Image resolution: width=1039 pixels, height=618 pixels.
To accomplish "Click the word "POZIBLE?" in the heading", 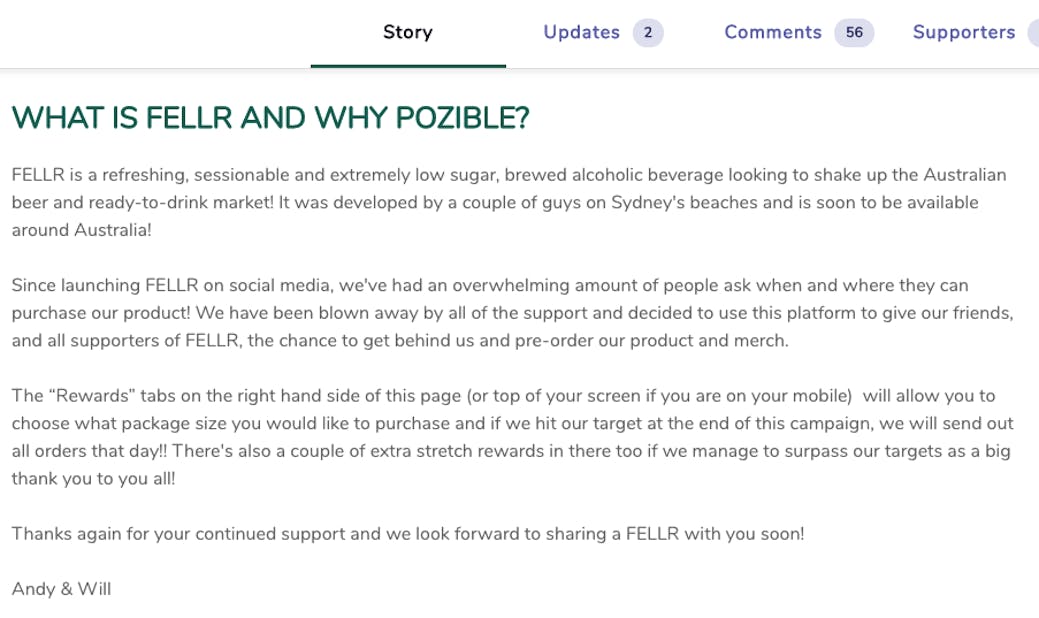I will [x=462, y=119].
